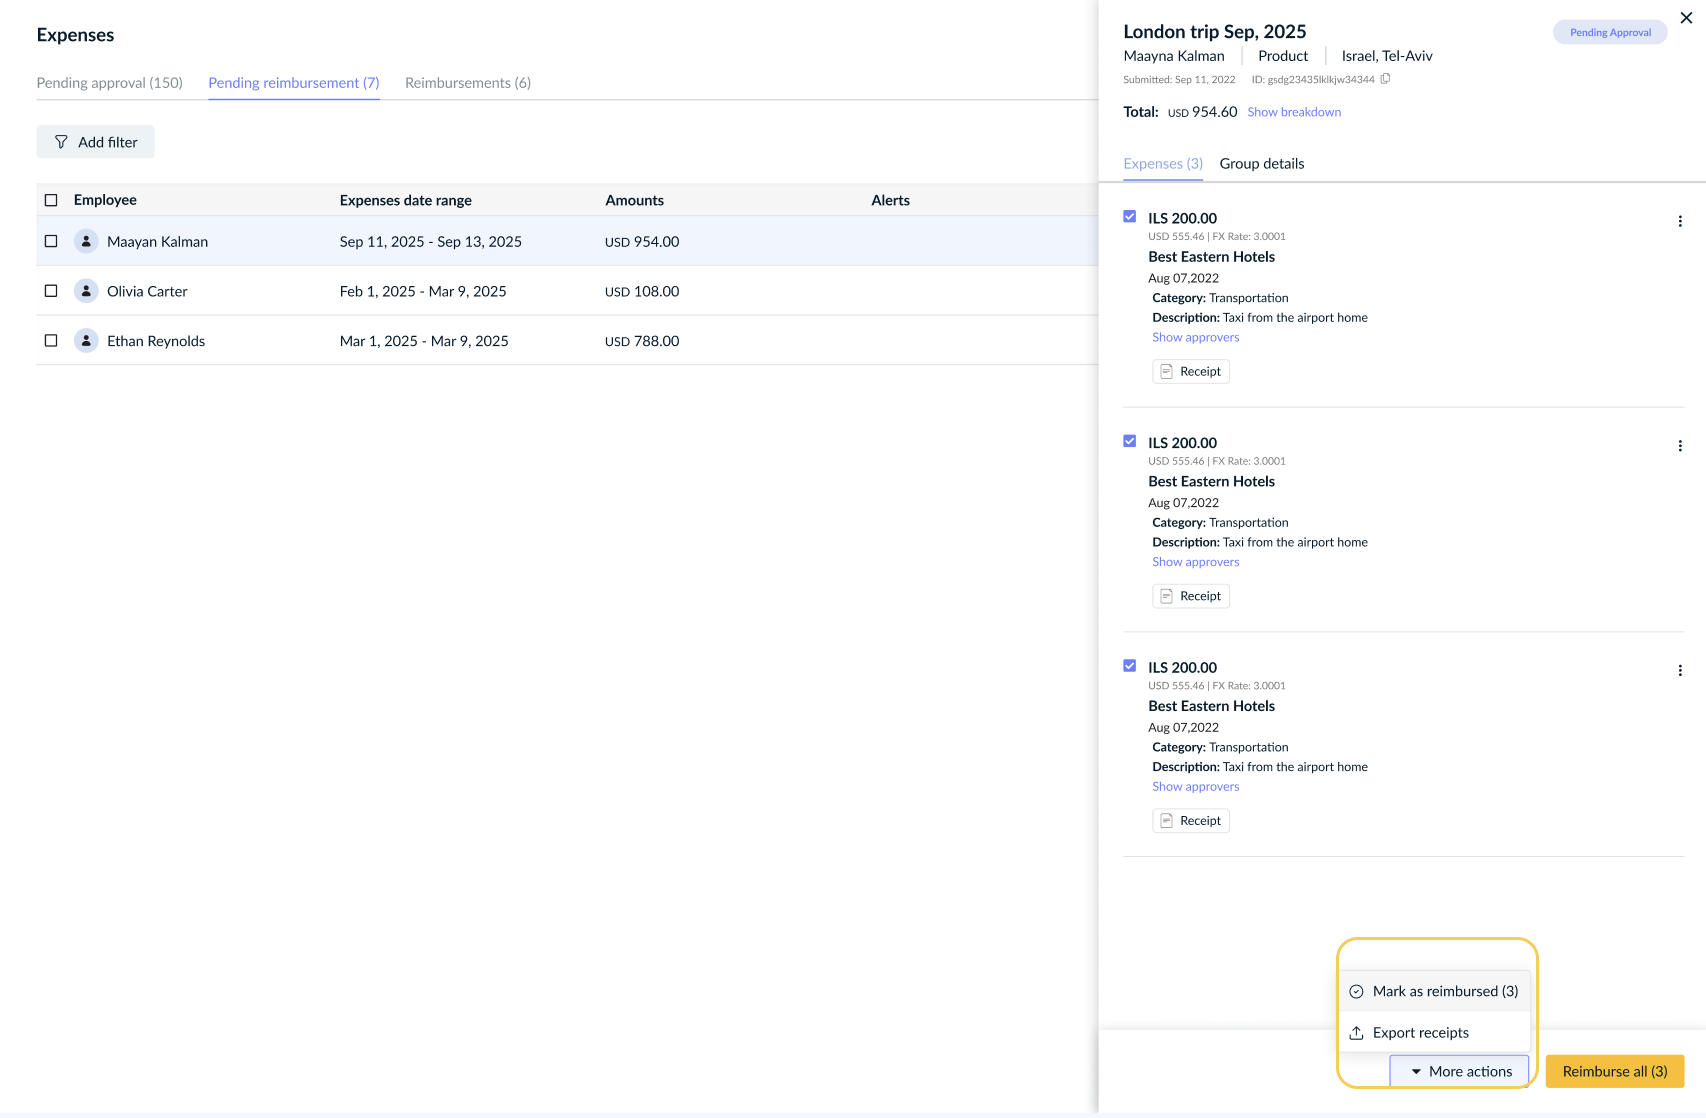
Task: Select Mark as reimbursed (3) menu option
Action: (x=1434, y=991)
